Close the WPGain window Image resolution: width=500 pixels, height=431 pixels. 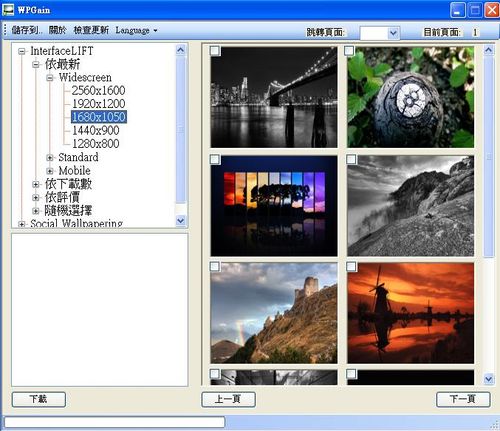[x=491, y=10]
